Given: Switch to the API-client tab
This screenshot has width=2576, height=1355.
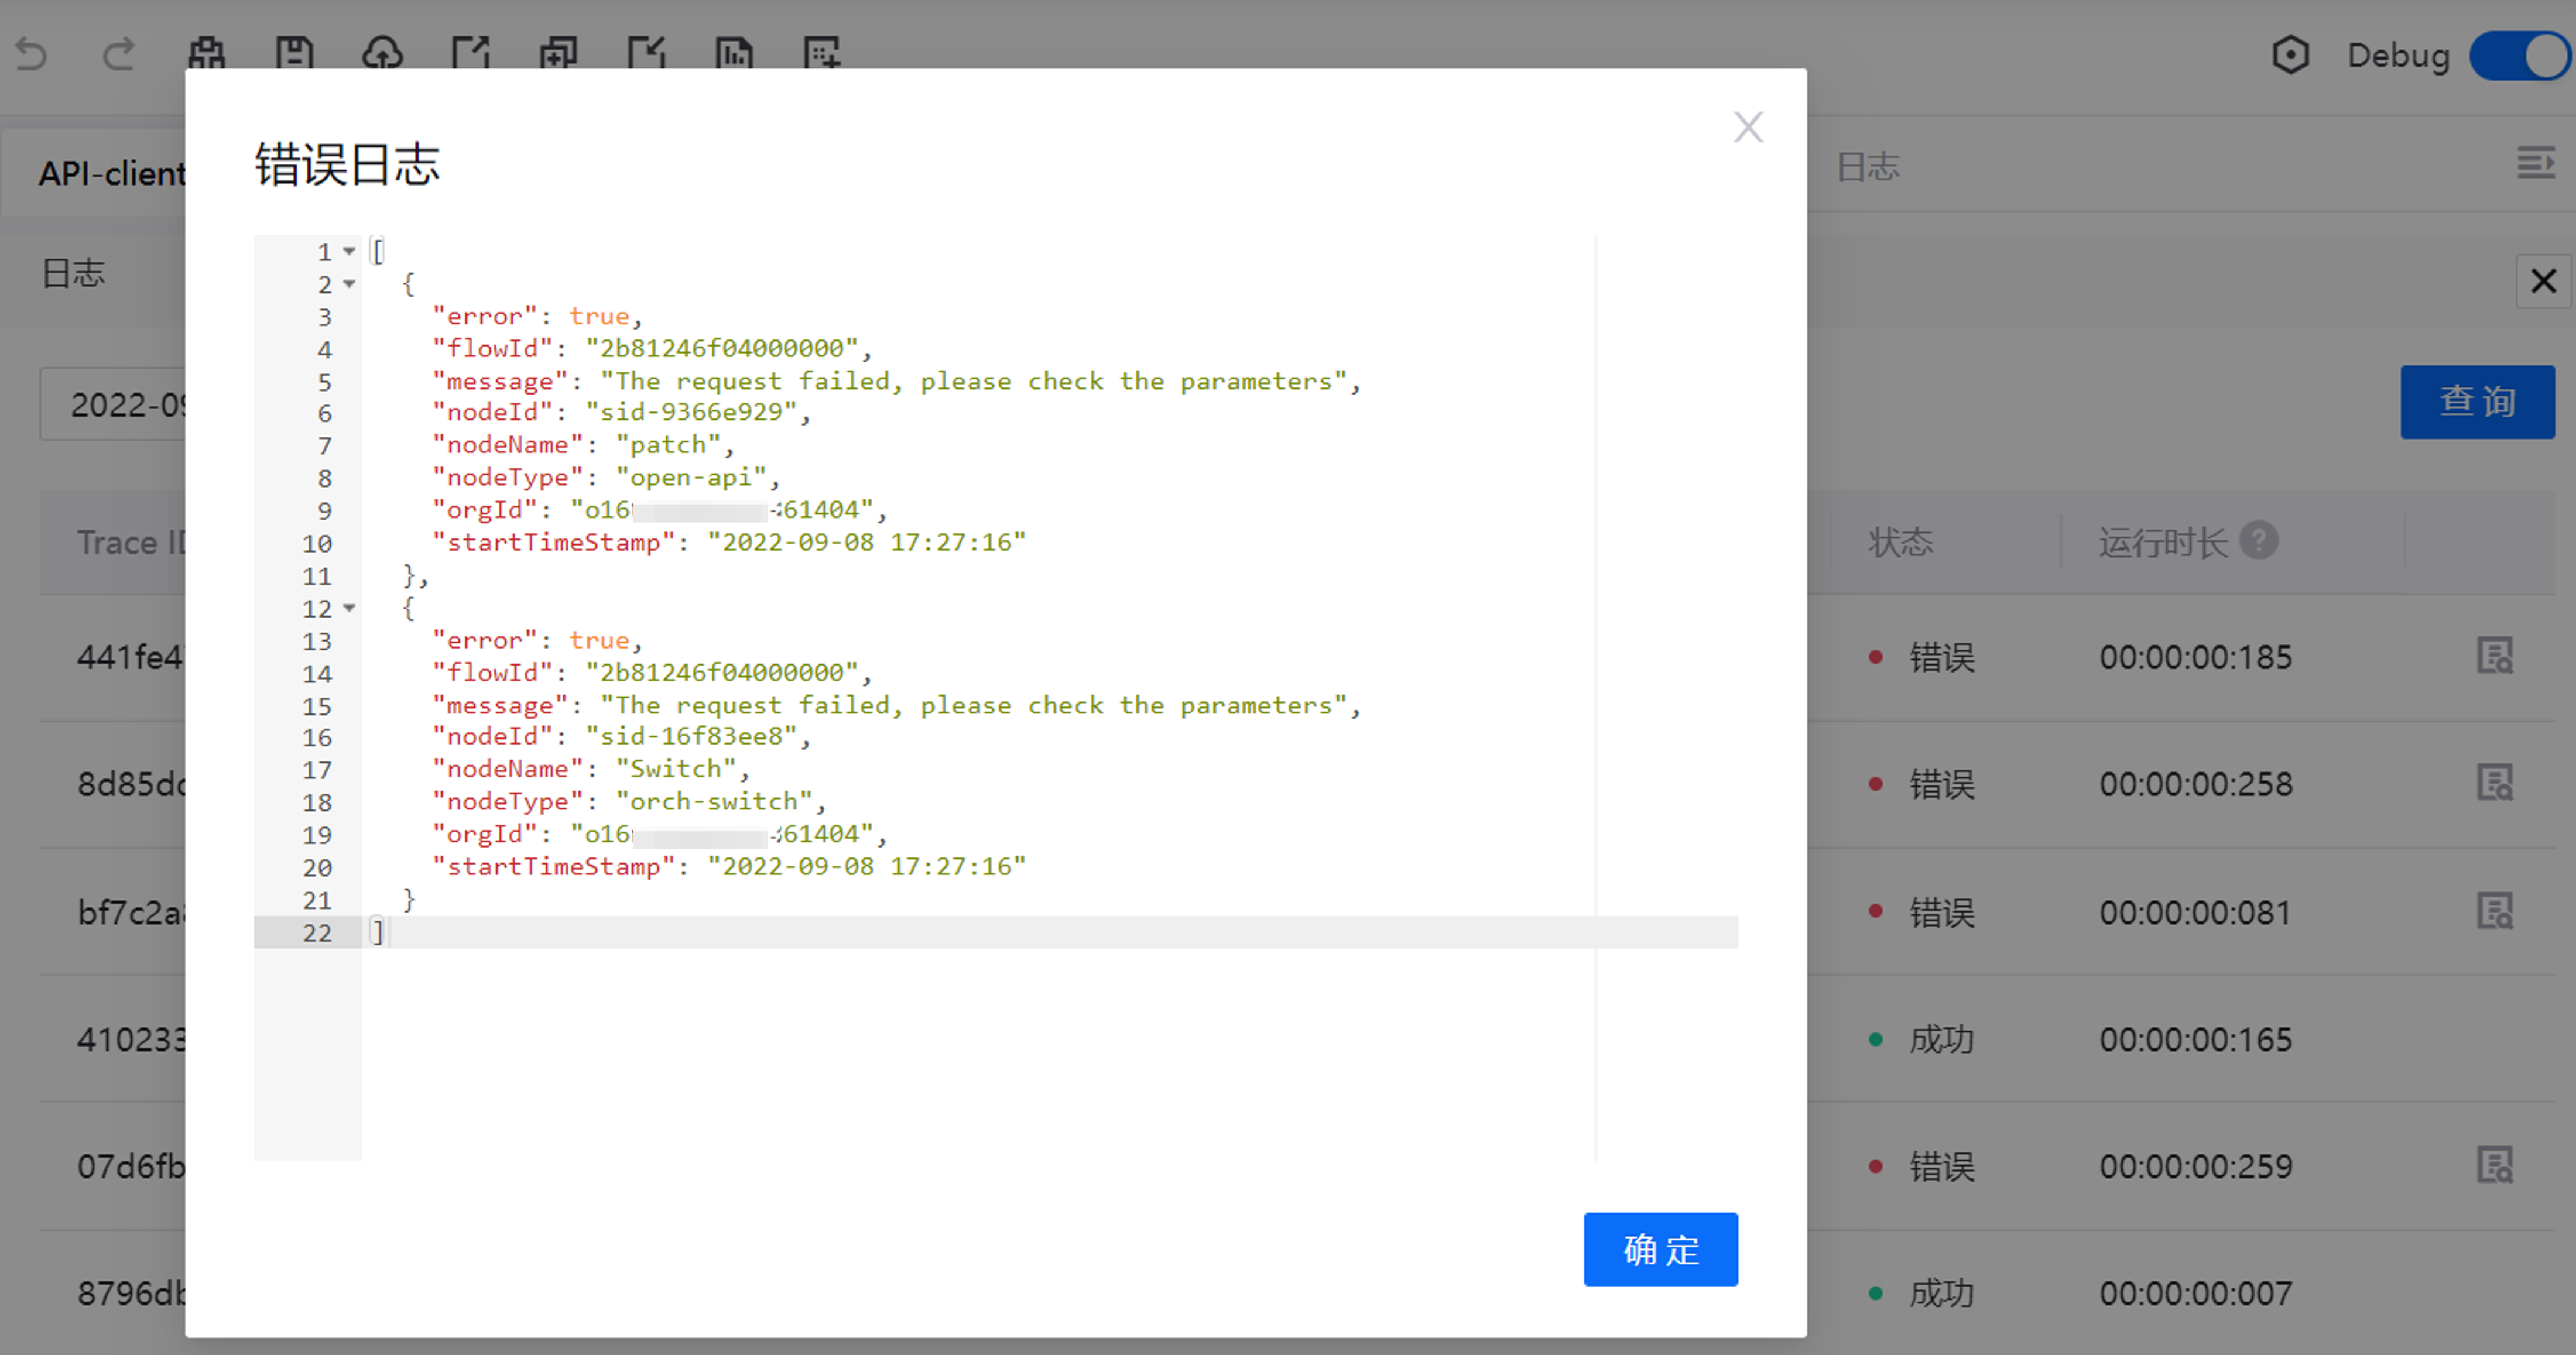Looking at the screenshot, I should coord(110,173).
